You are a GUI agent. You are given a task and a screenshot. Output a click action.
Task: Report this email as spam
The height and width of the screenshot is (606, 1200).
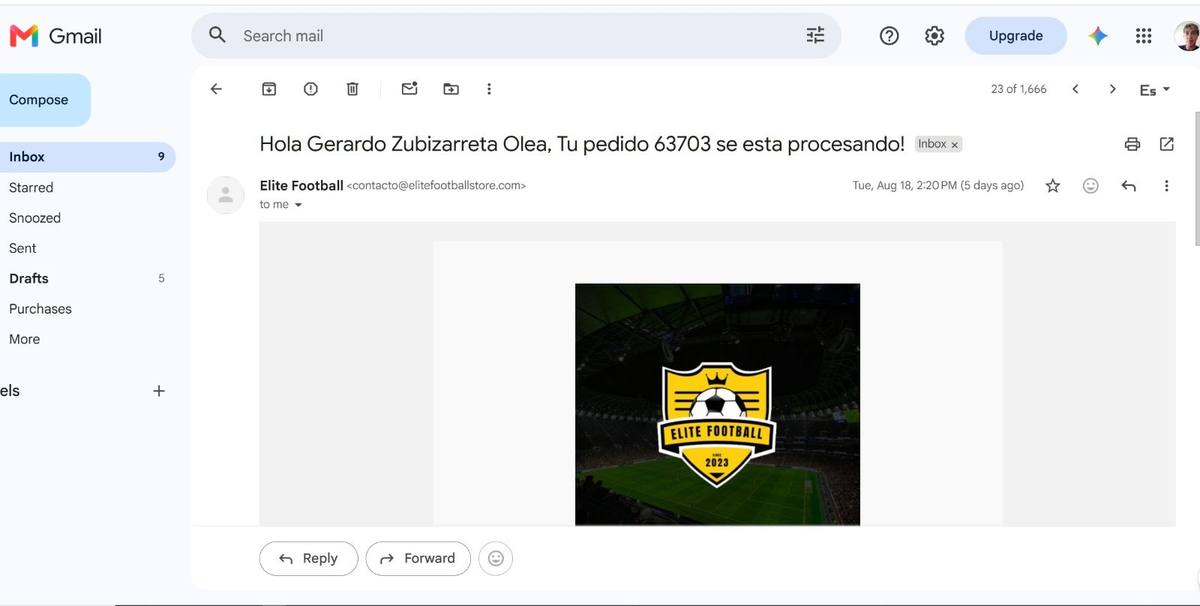coord(311,89)
